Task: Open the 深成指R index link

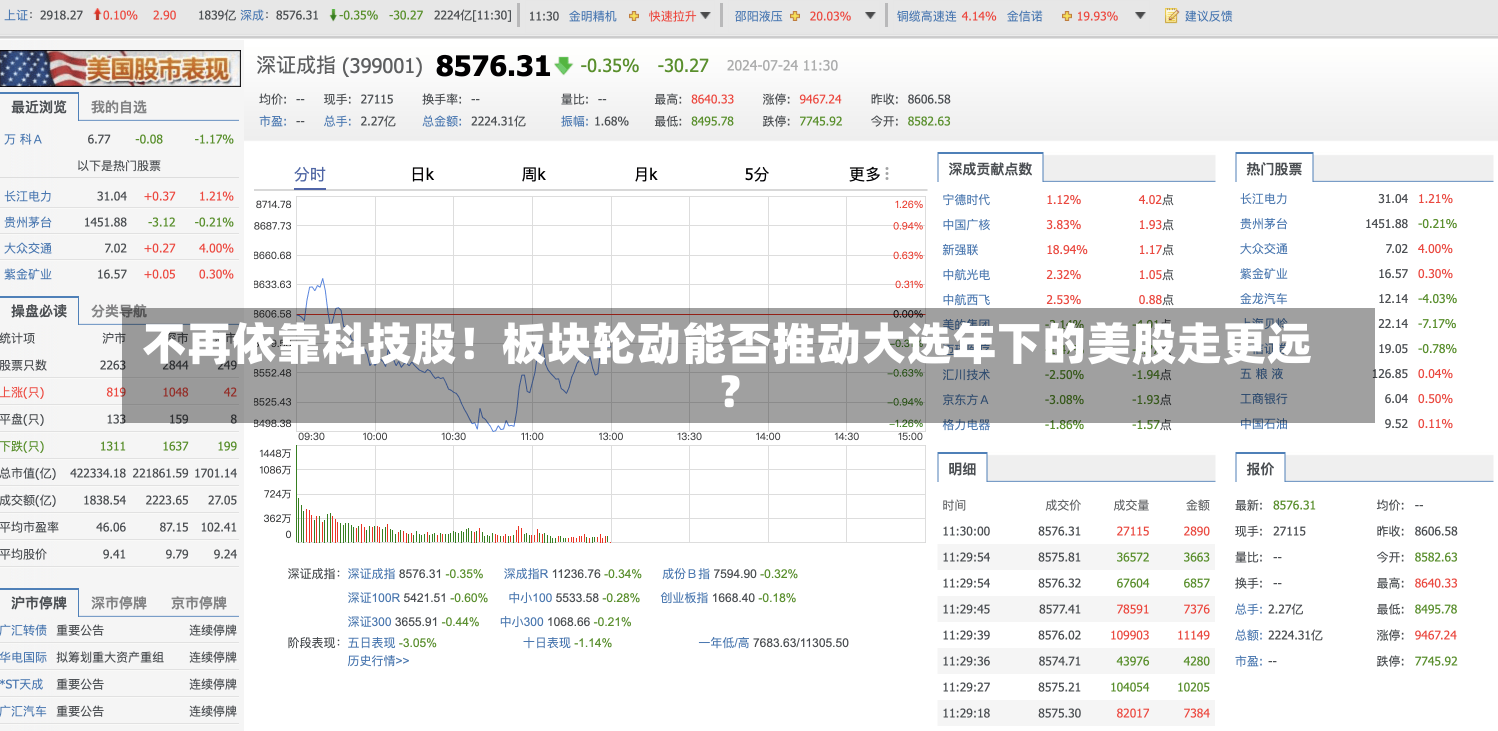Action: pos(526,574)
